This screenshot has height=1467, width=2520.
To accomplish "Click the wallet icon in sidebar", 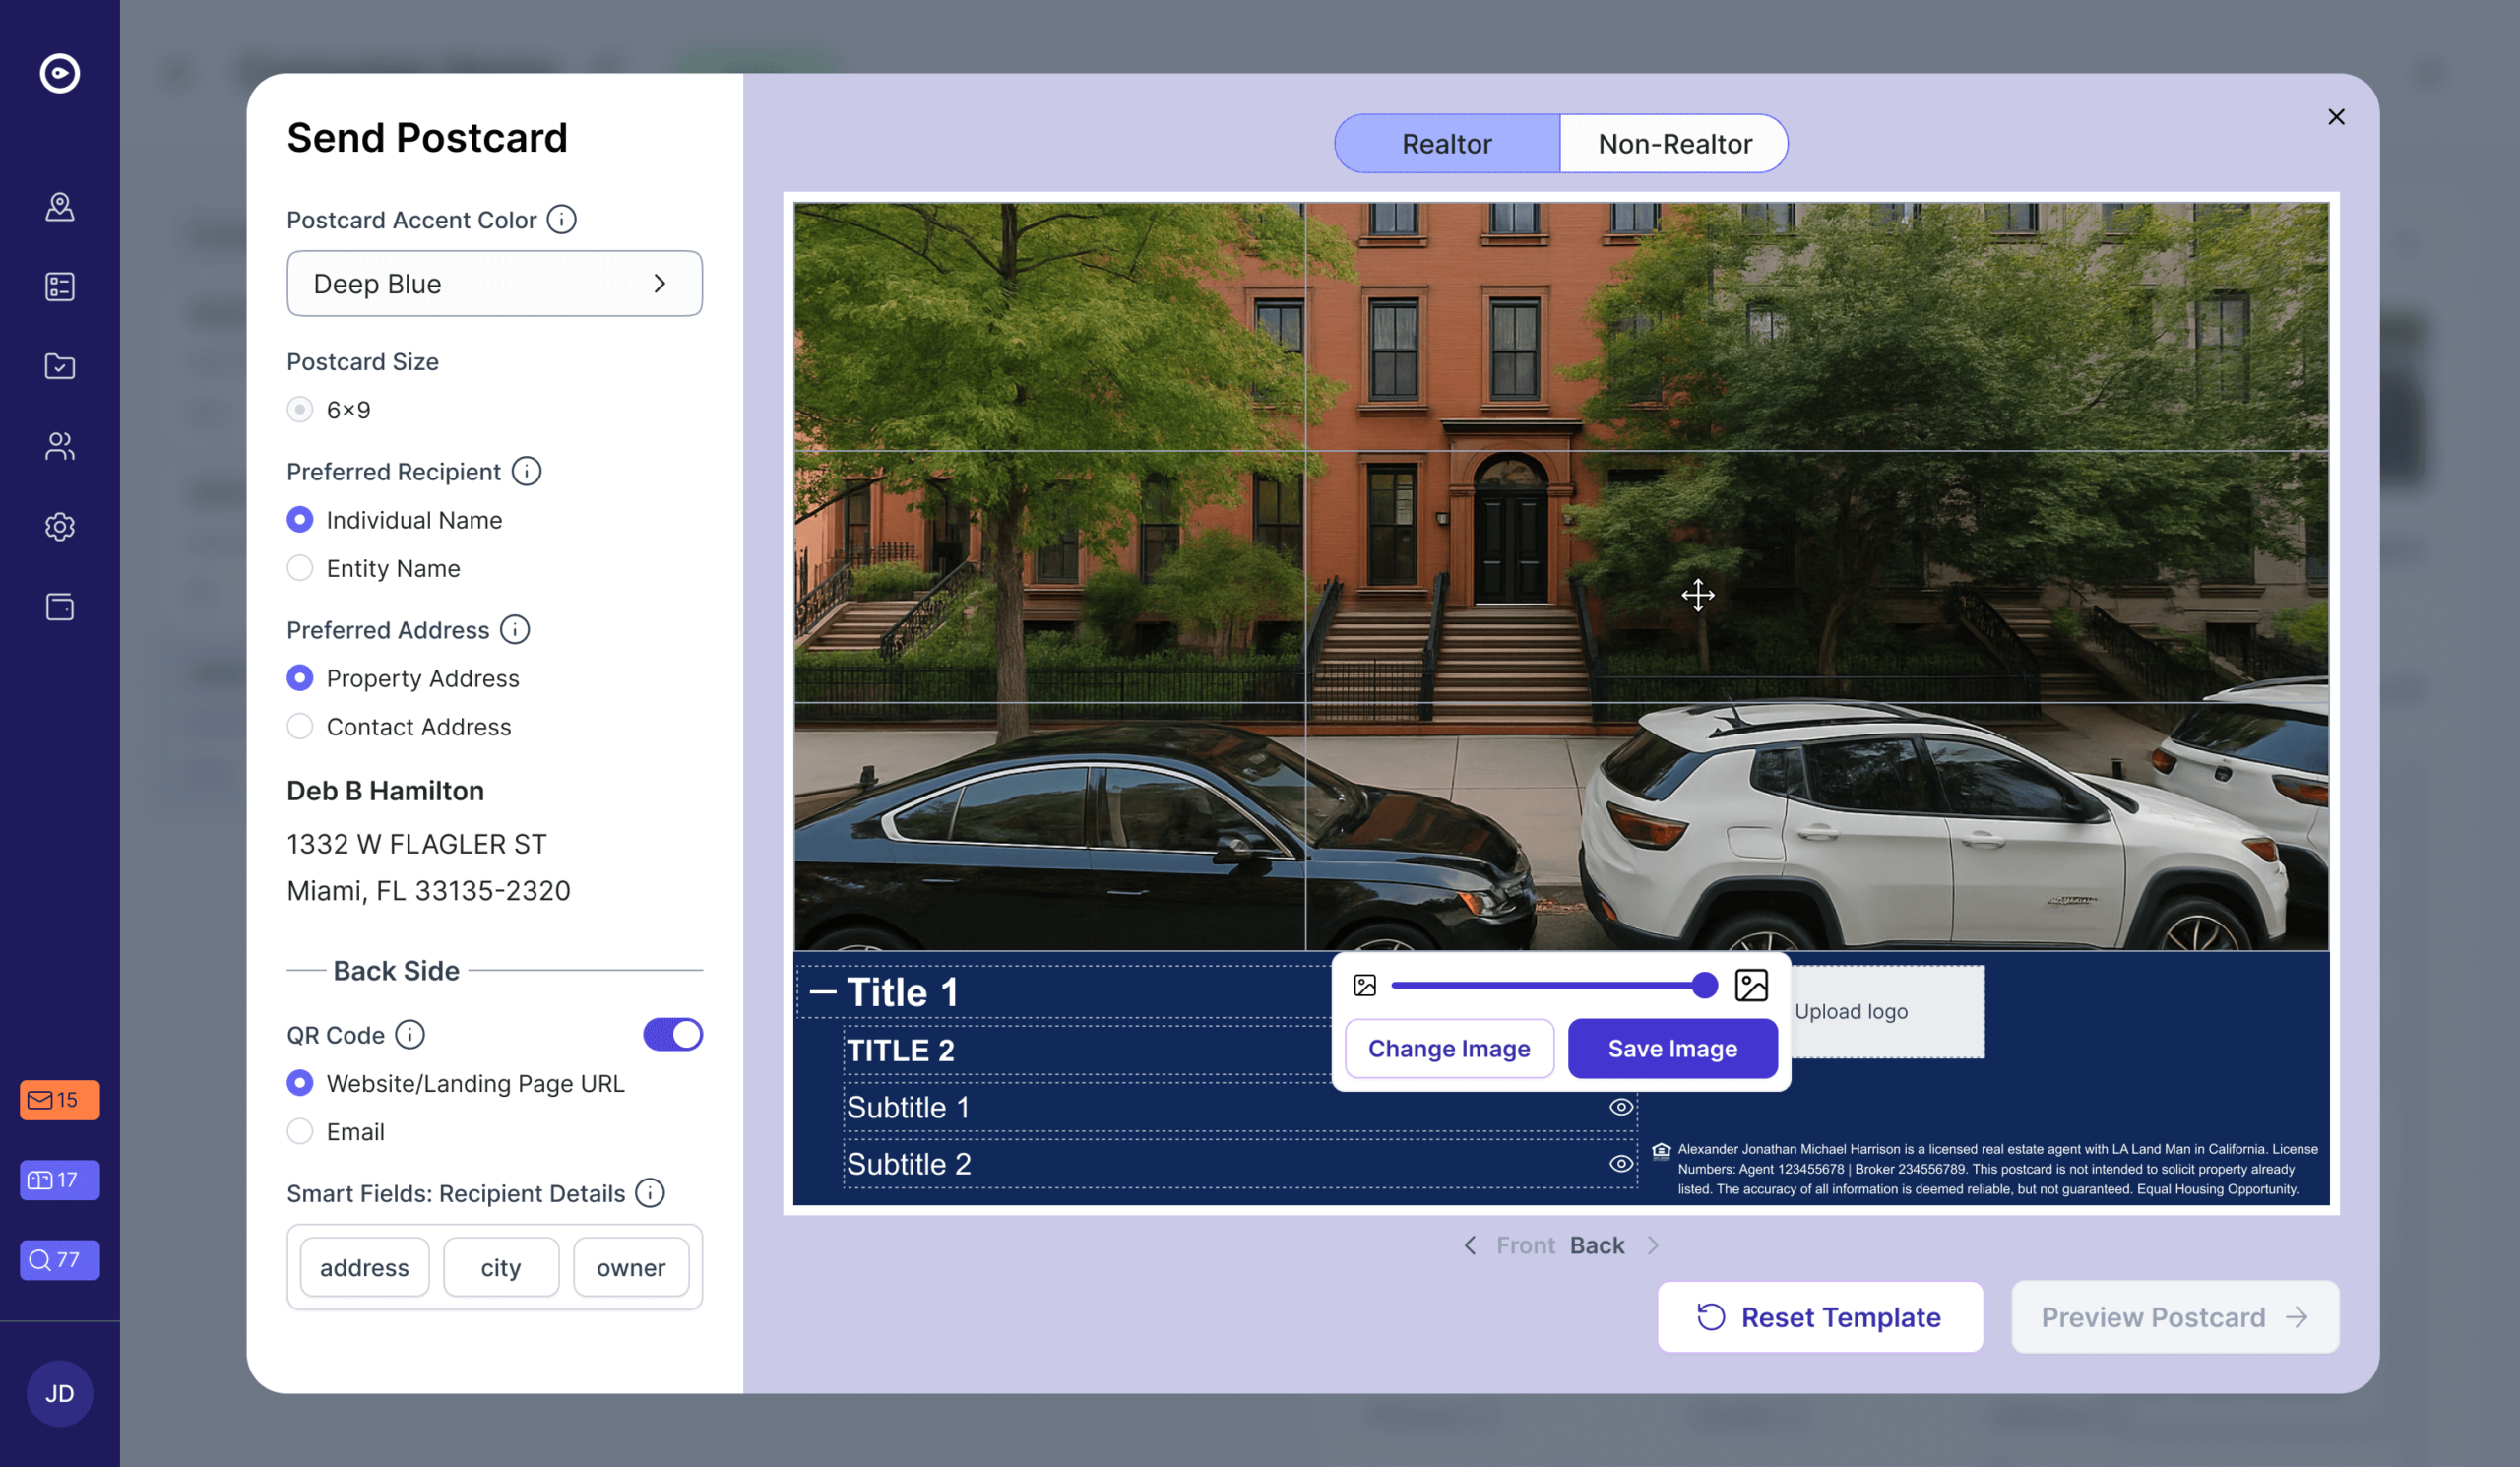I will [60, 607].
